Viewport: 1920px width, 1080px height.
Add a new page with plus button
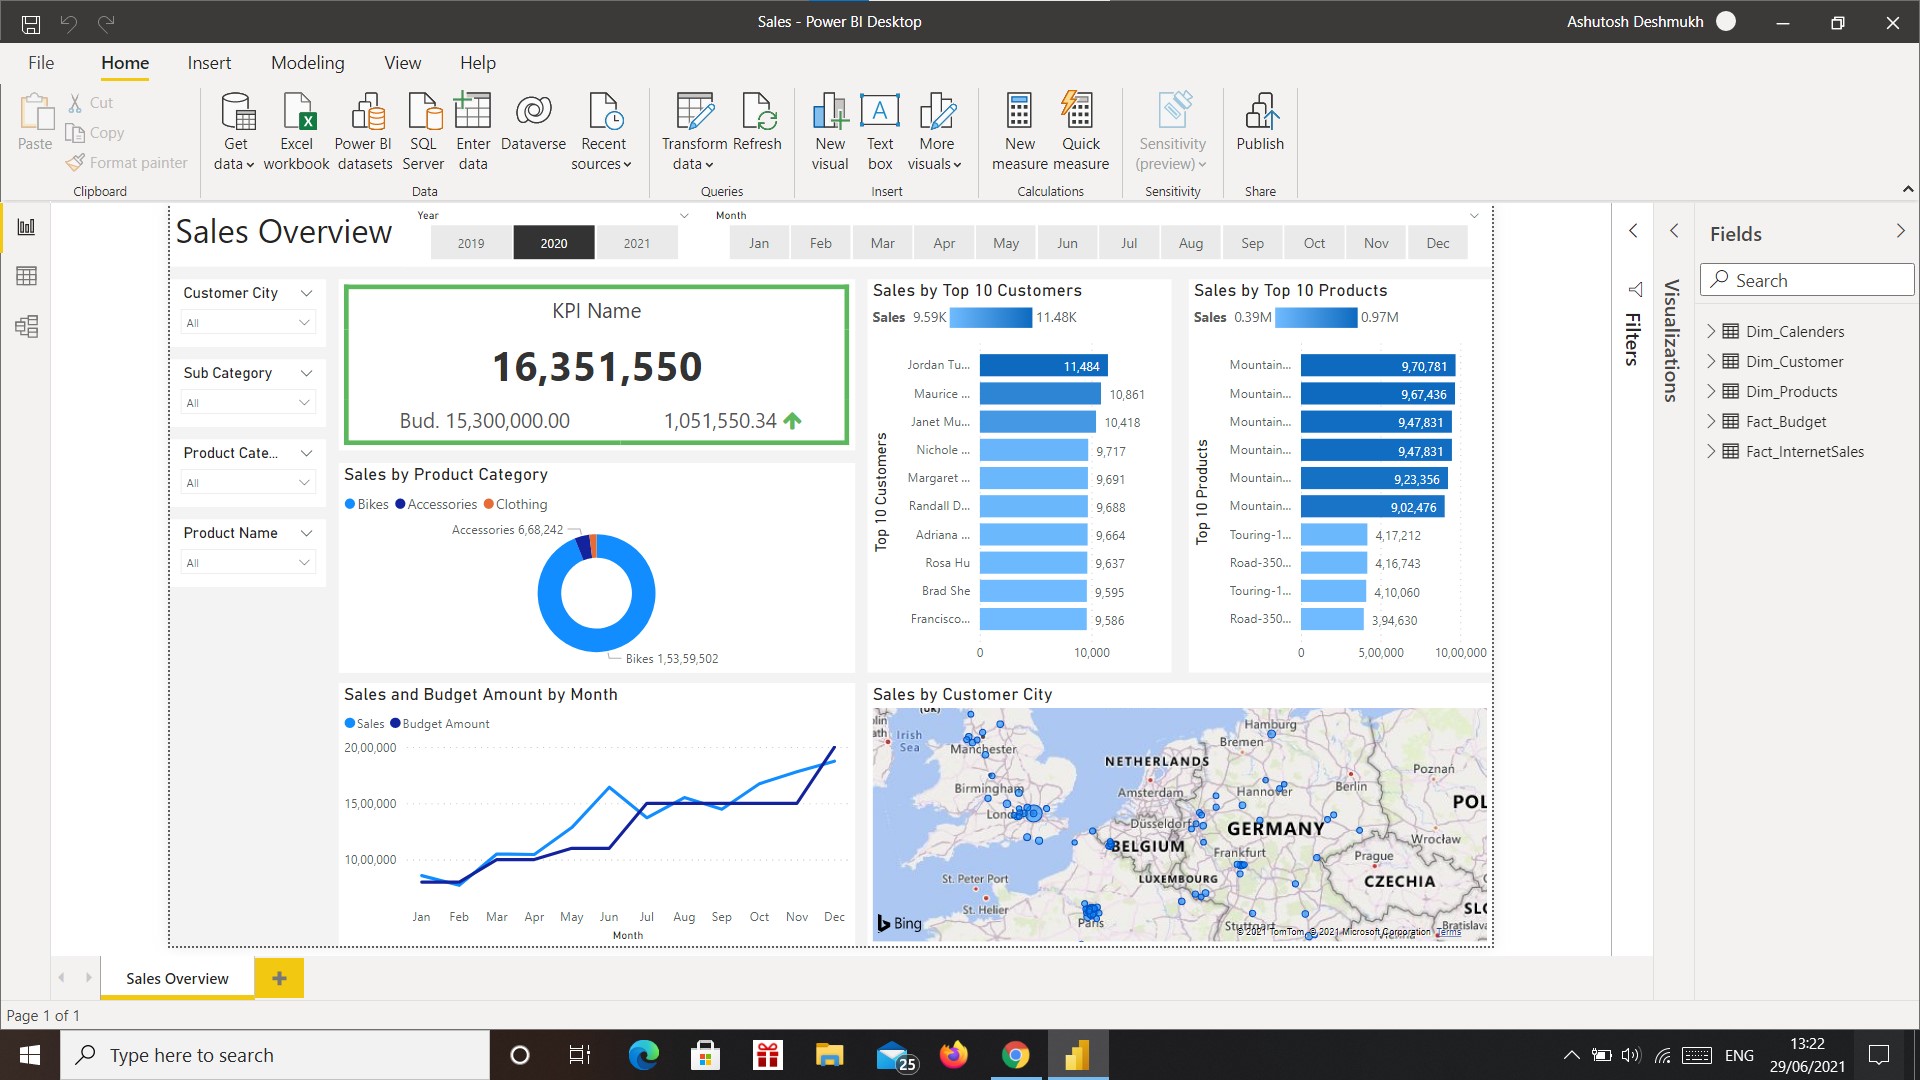pos(279,978)
